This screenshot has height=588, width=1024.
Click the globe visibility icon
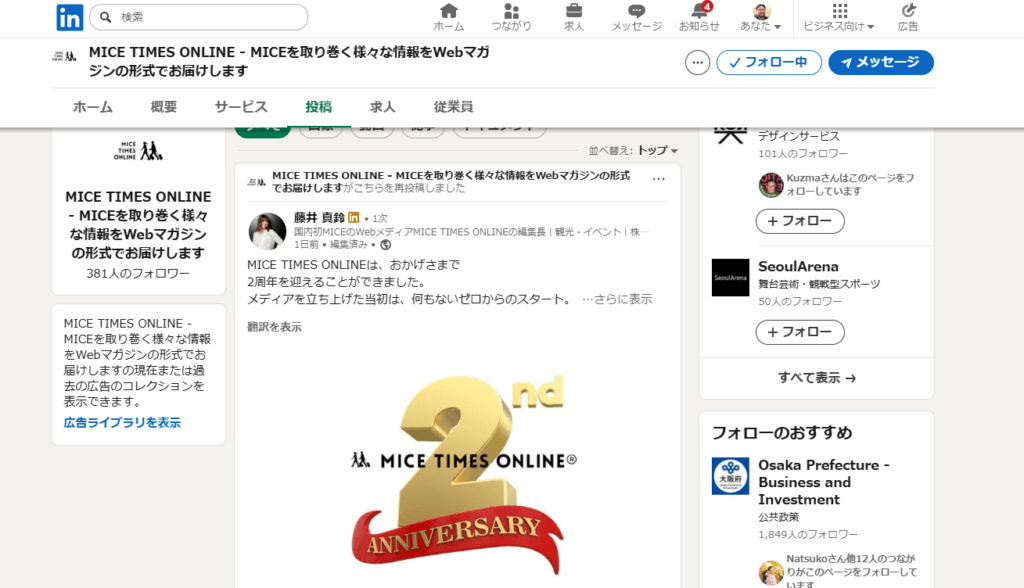click(386, 245)
